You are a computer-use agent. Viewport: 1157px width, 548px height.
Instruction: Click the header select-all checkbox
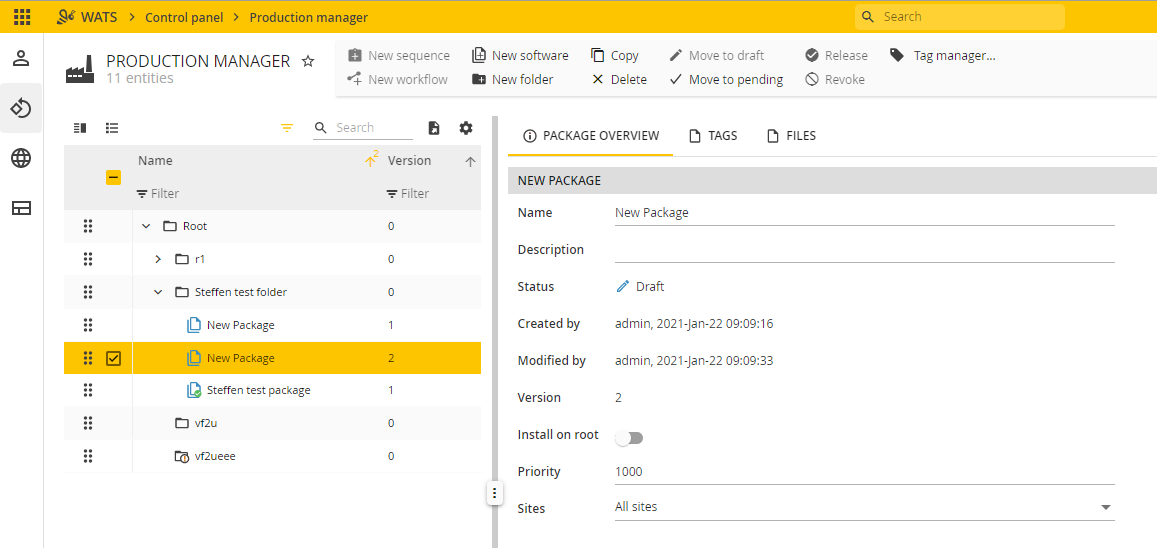(114, 177)
